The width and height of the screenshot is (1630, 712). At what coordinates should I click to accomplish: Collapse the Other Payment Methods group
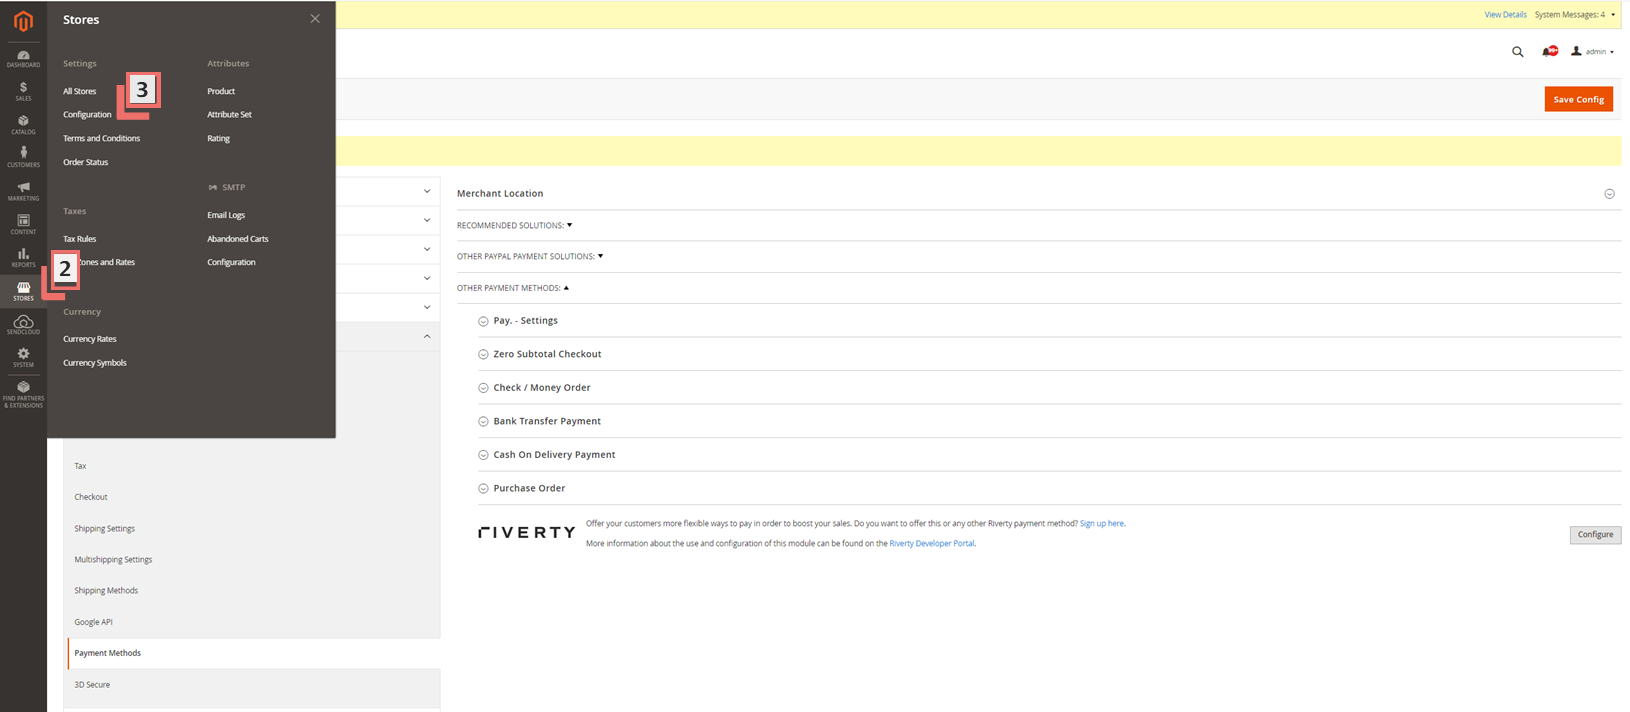tap(512, 288)
